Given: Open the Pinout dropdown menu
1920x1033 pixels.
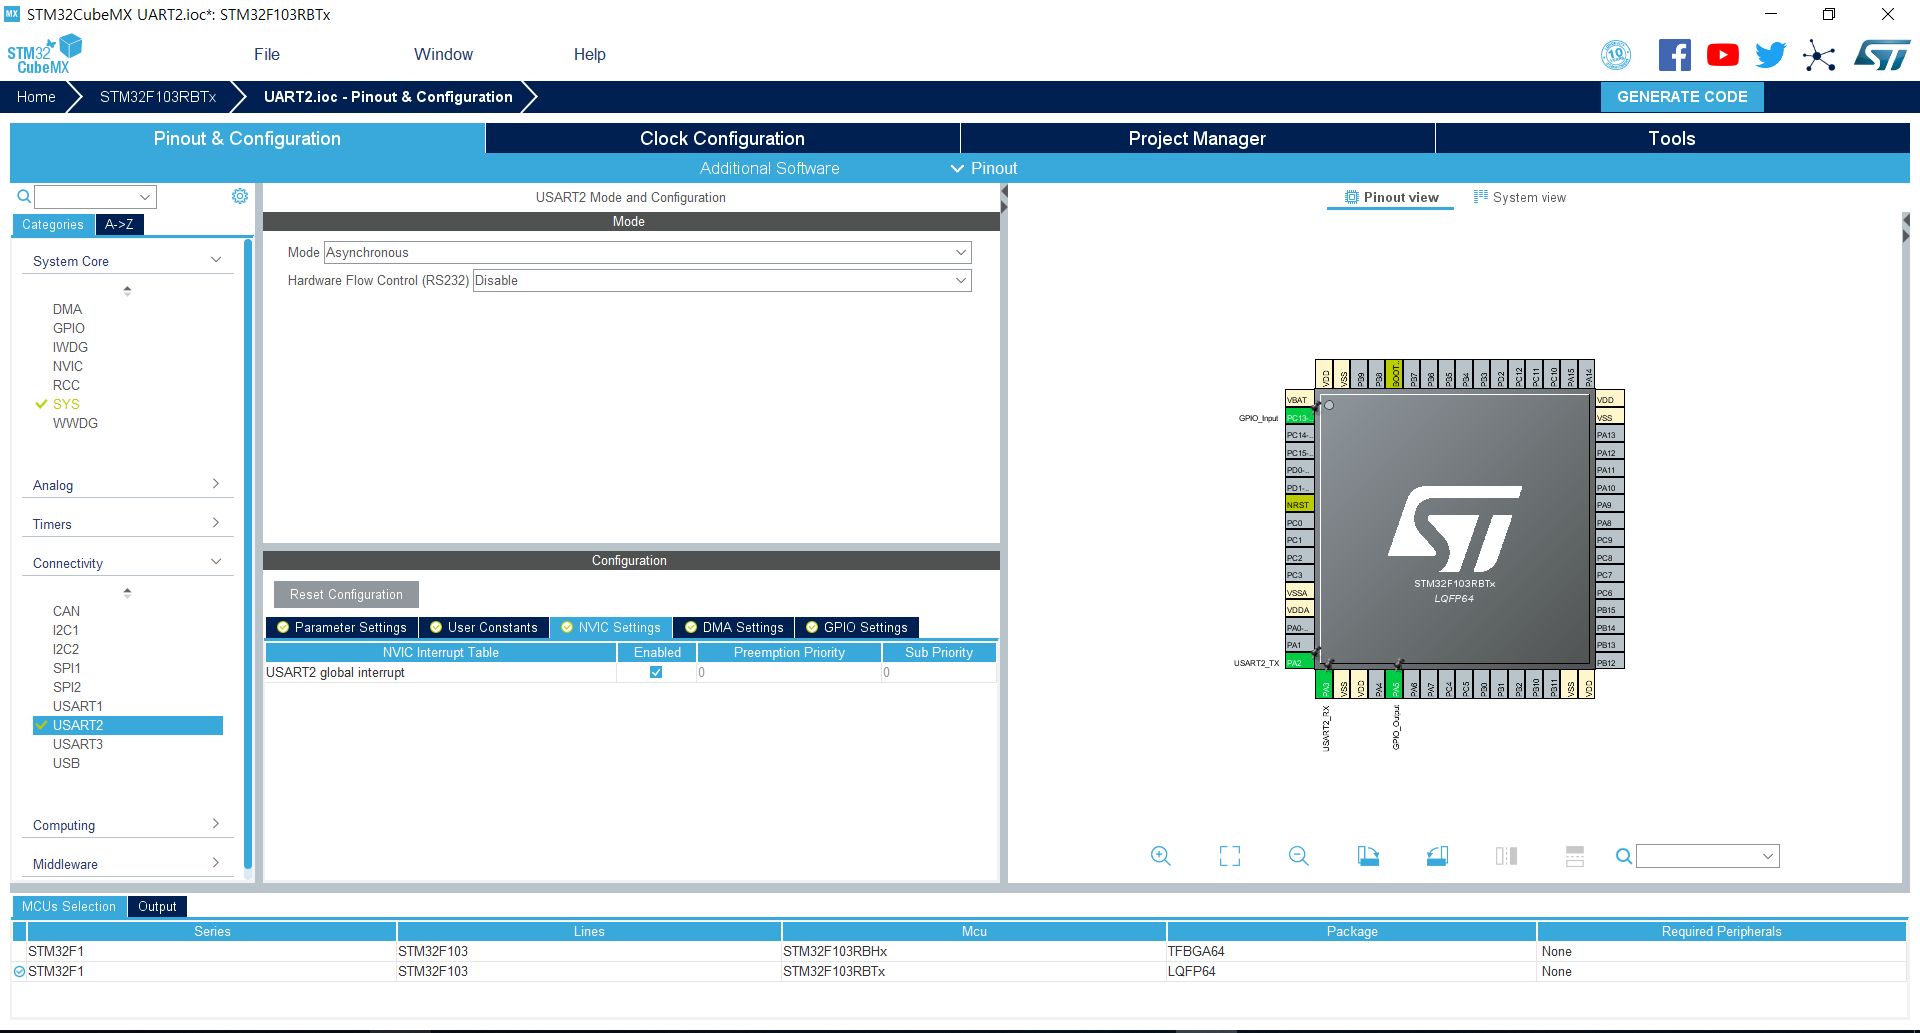Looking at the screenshot, I should (x=984, y=168).
